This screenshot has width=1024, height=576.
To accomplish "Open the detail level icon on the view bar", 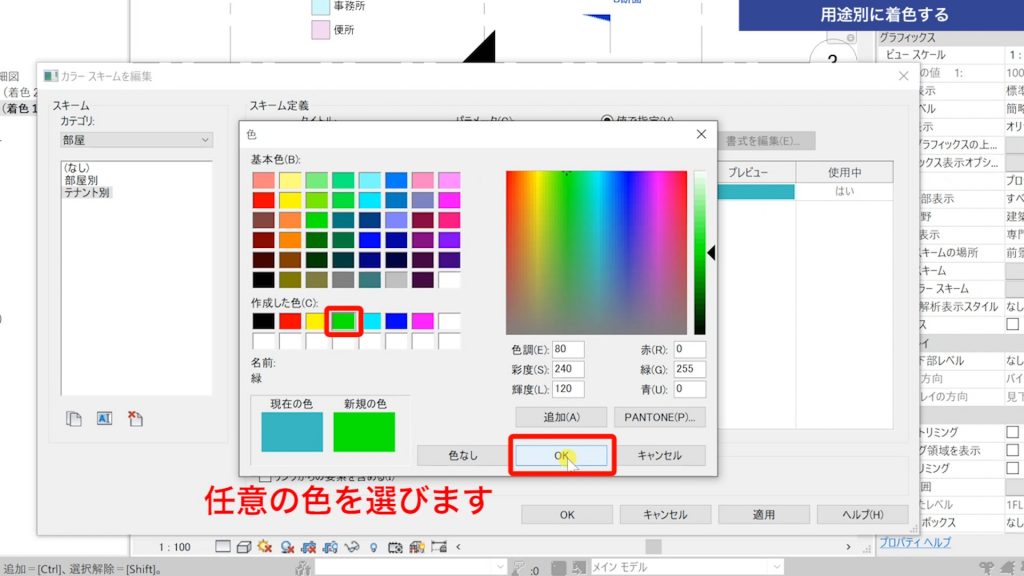I will [222, 547].
